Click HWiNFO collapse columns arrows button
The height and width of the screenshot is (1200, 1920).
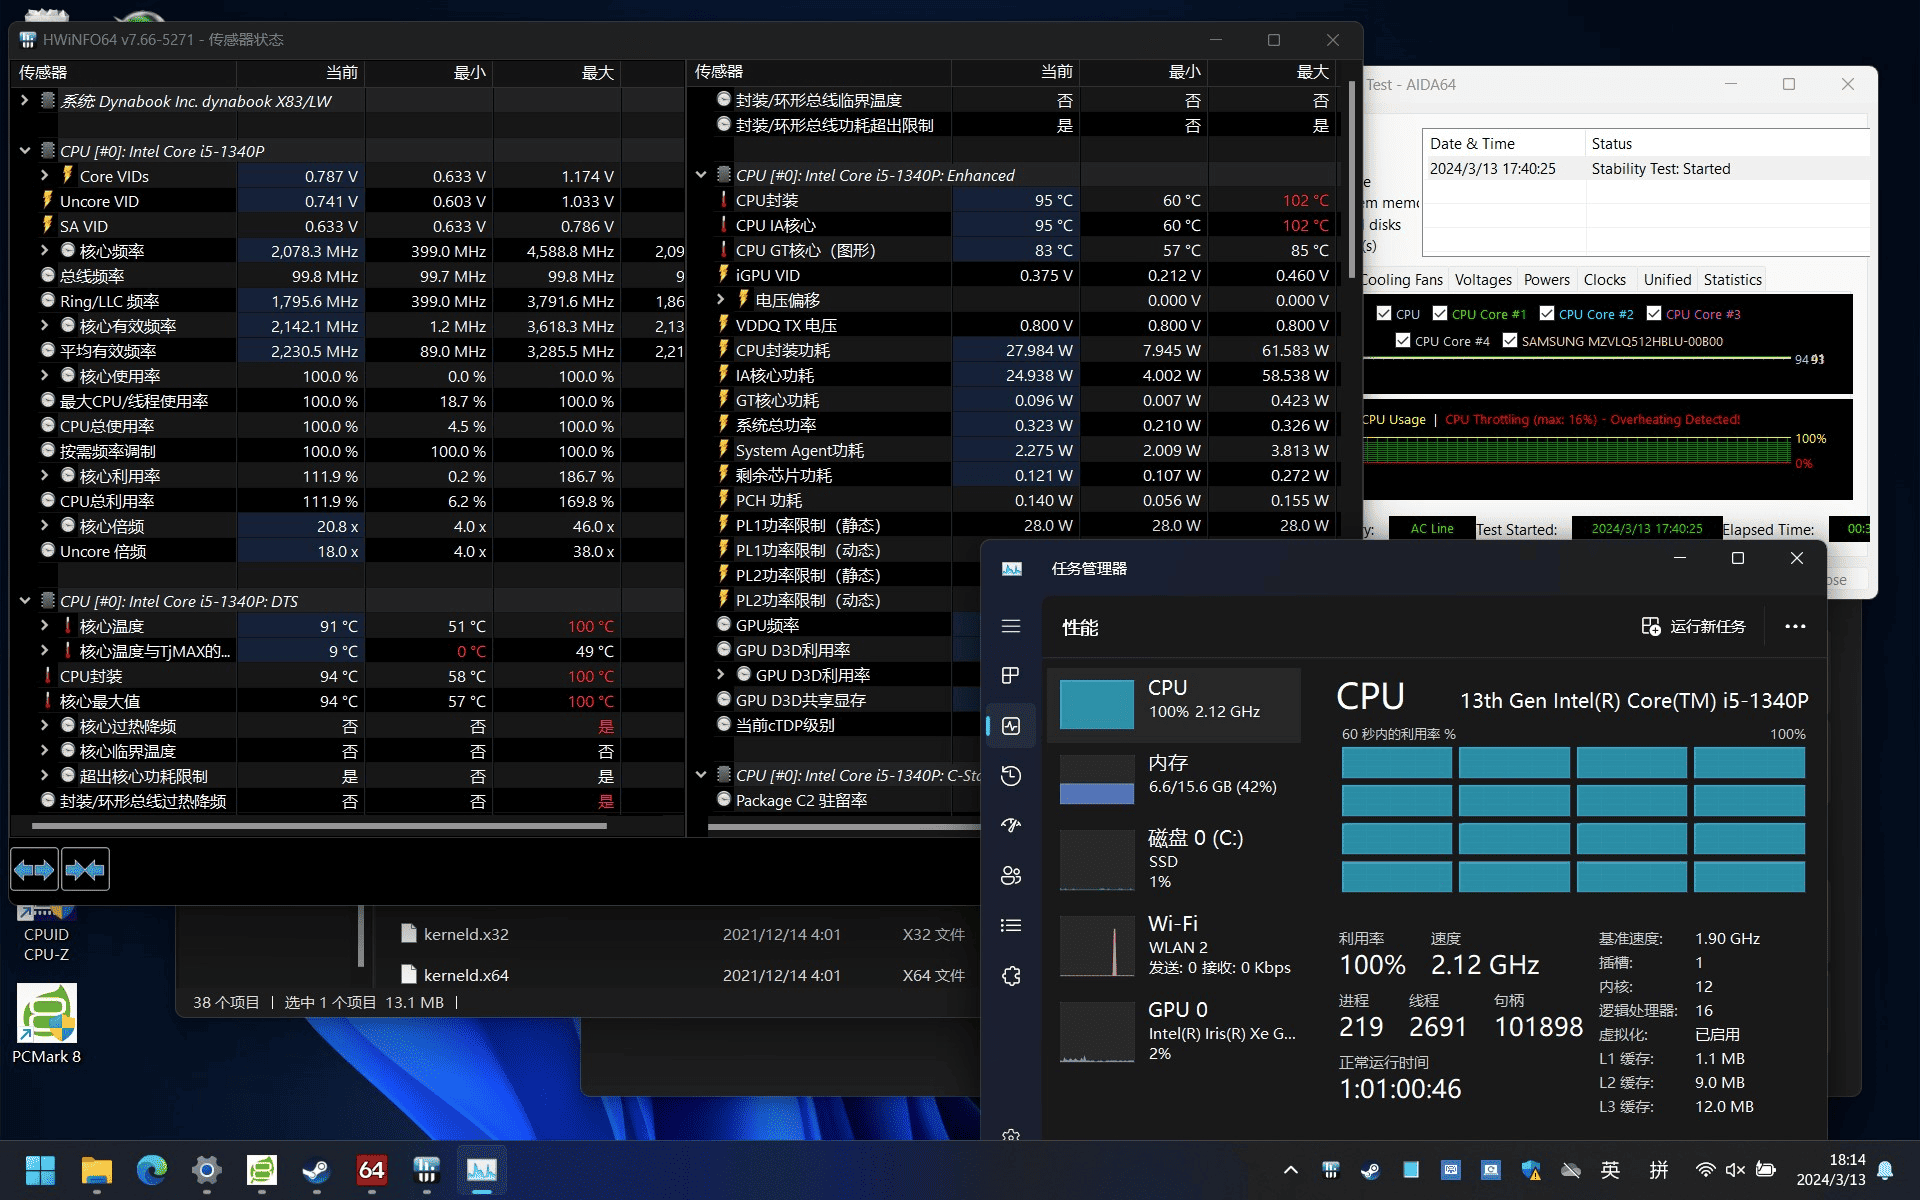pyautogui.click(x=85, y=870)
